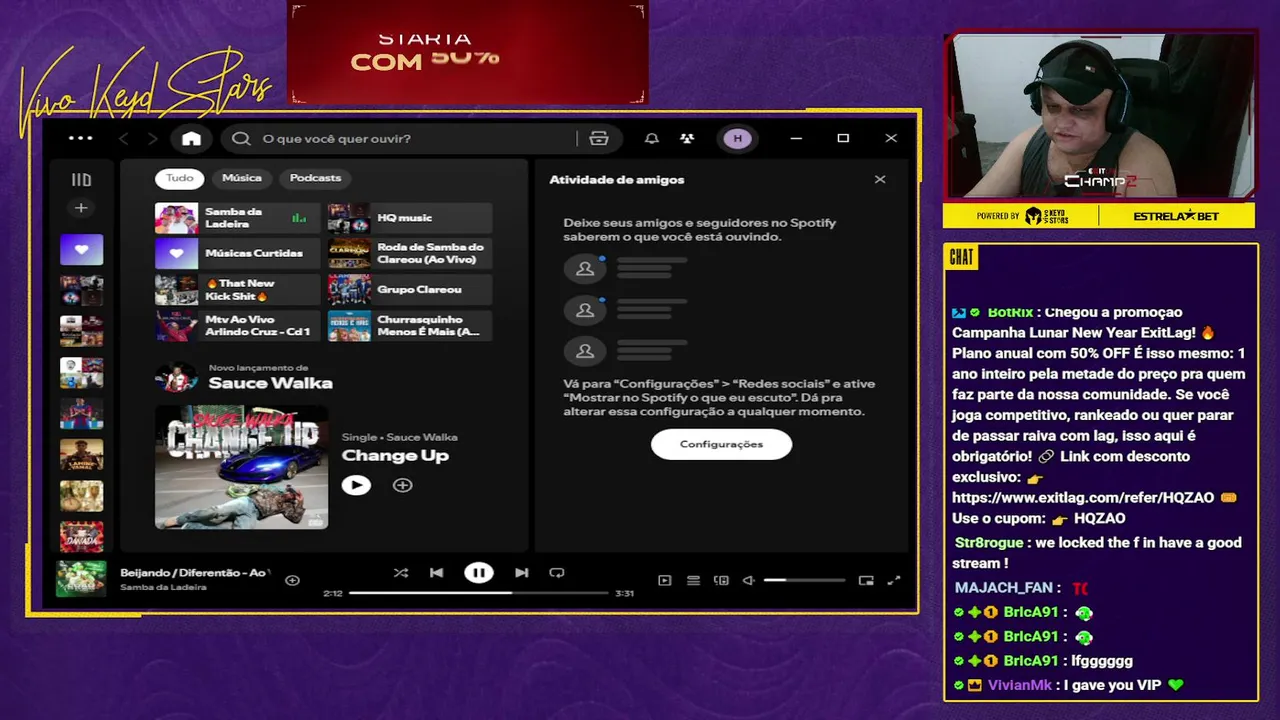This screenshot has width=1280, height=720.
Task: Mute the volume speaker icon
Action: pos(748,580)
